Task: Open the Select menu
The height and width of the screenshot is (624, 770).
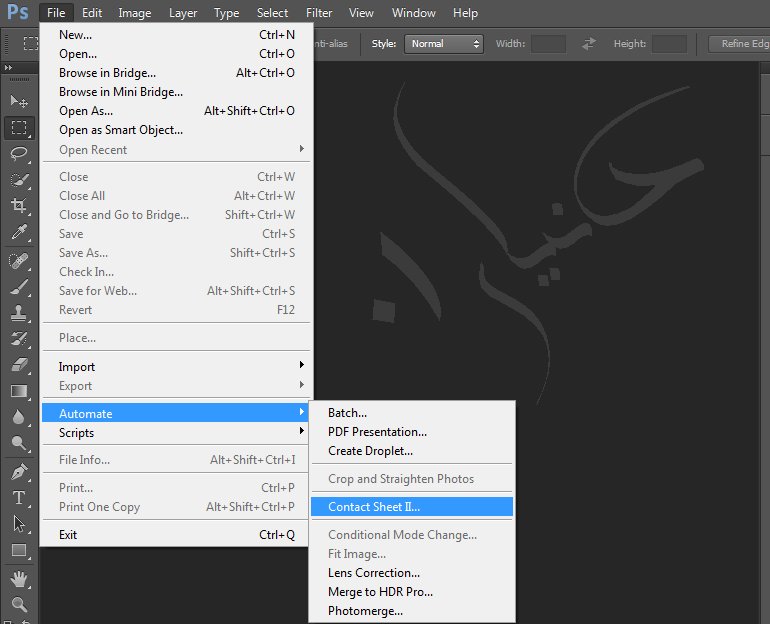Action: 272,13
